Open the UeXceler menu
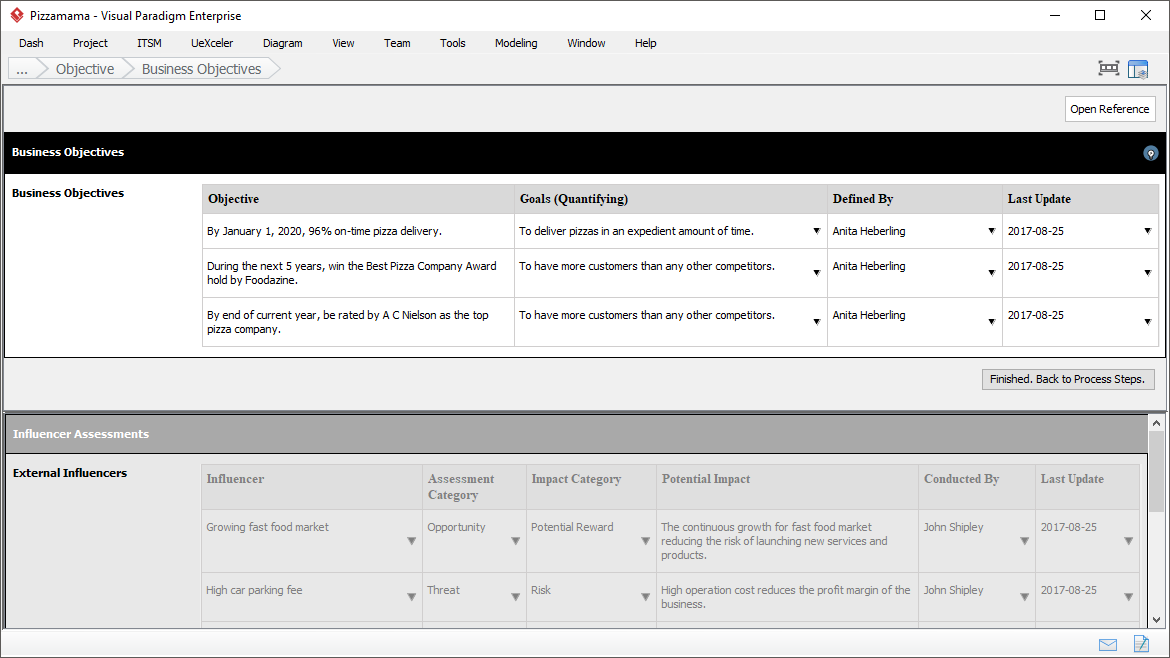1170x658 pixels. [x=212, y=43]
